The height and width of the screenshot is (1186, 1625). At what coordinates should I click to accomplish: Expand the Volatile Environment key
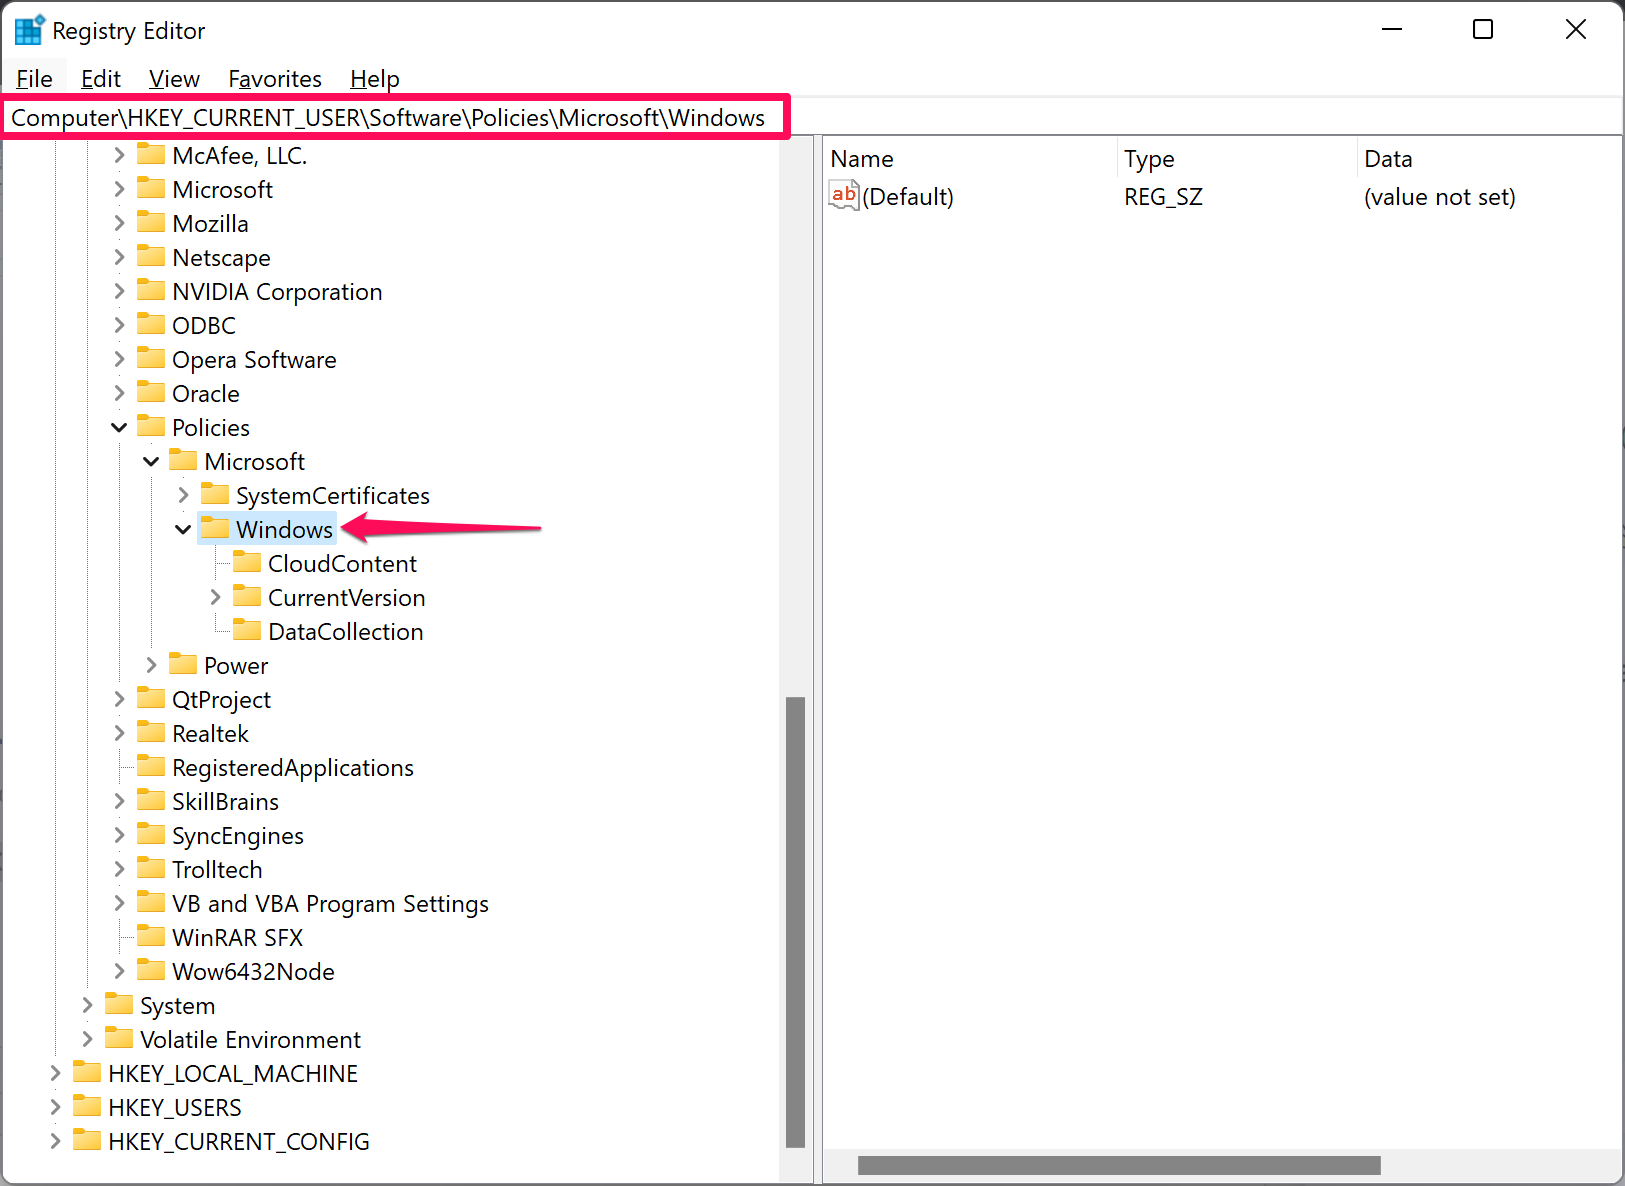point(87,1039)
